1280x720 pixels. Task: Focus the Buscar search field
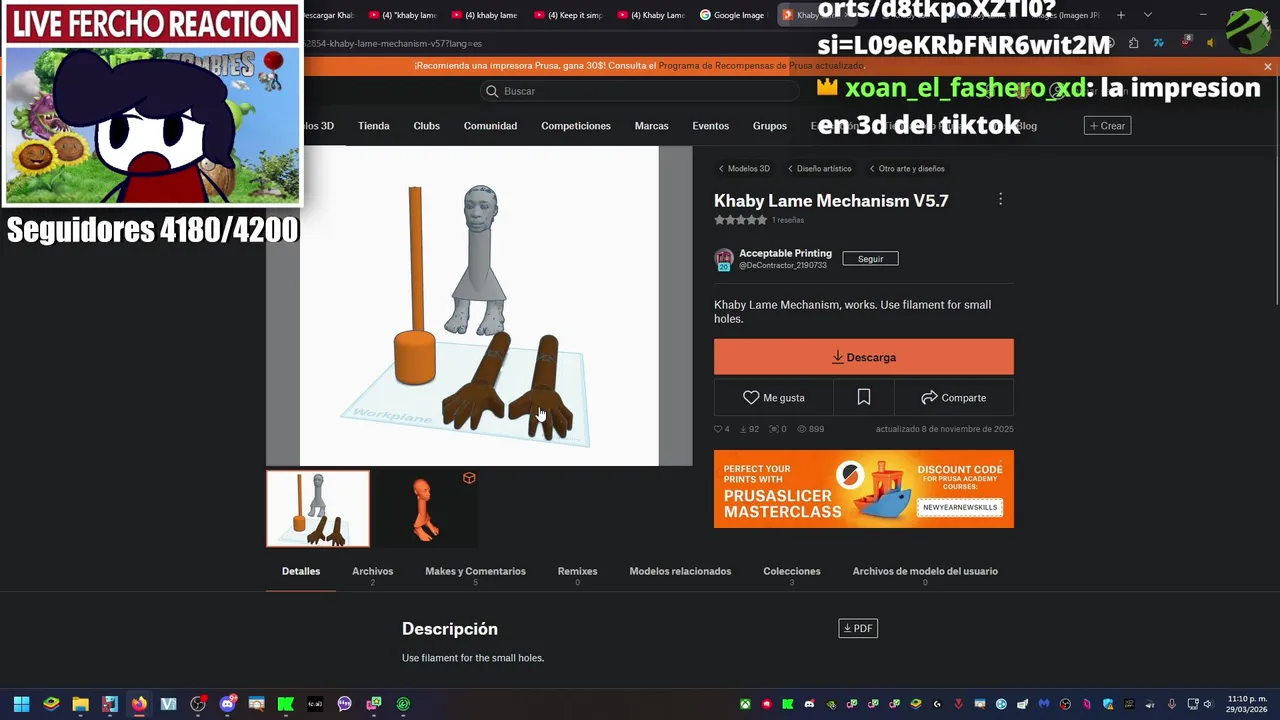coord(640,91)
